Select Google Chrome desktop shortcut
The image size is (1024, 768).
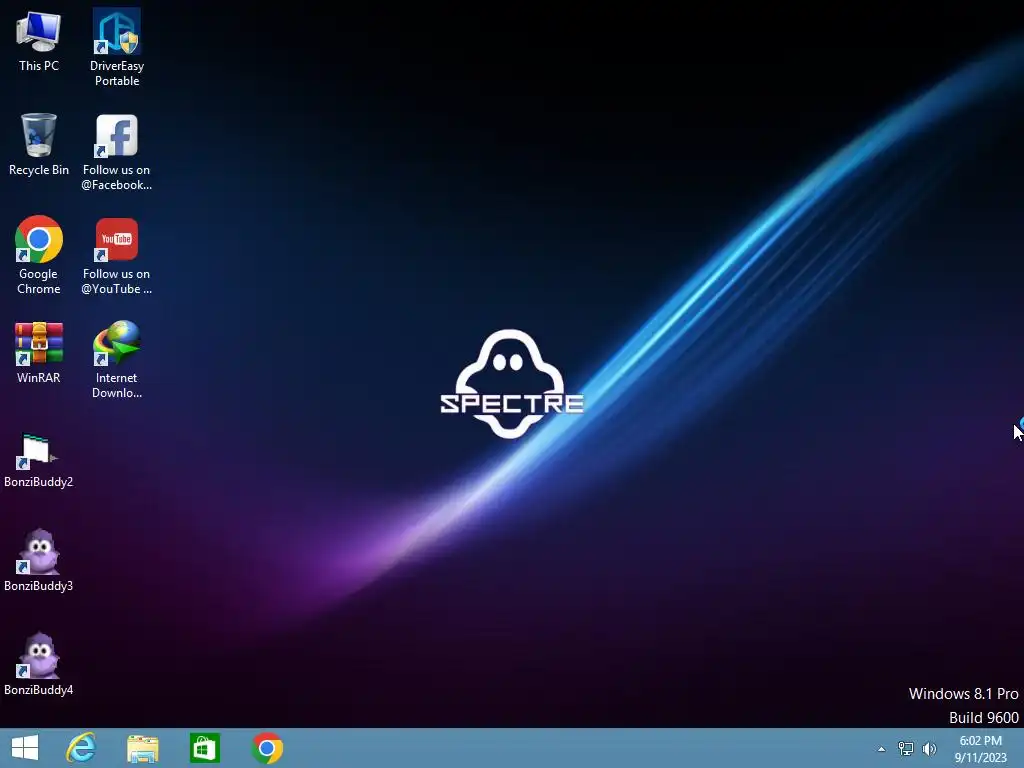tap(39, 255)
